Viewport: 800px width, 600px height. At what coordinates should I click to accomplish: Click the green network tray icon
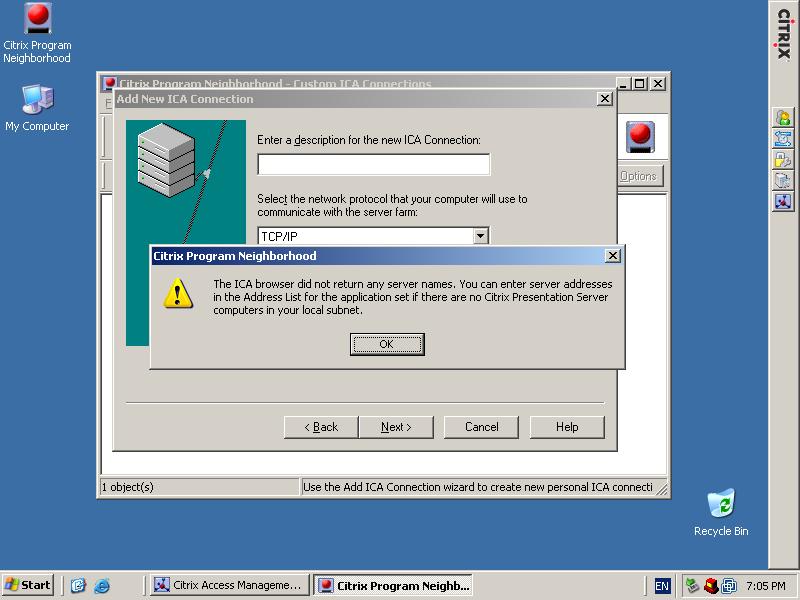[x=692, y=585]
